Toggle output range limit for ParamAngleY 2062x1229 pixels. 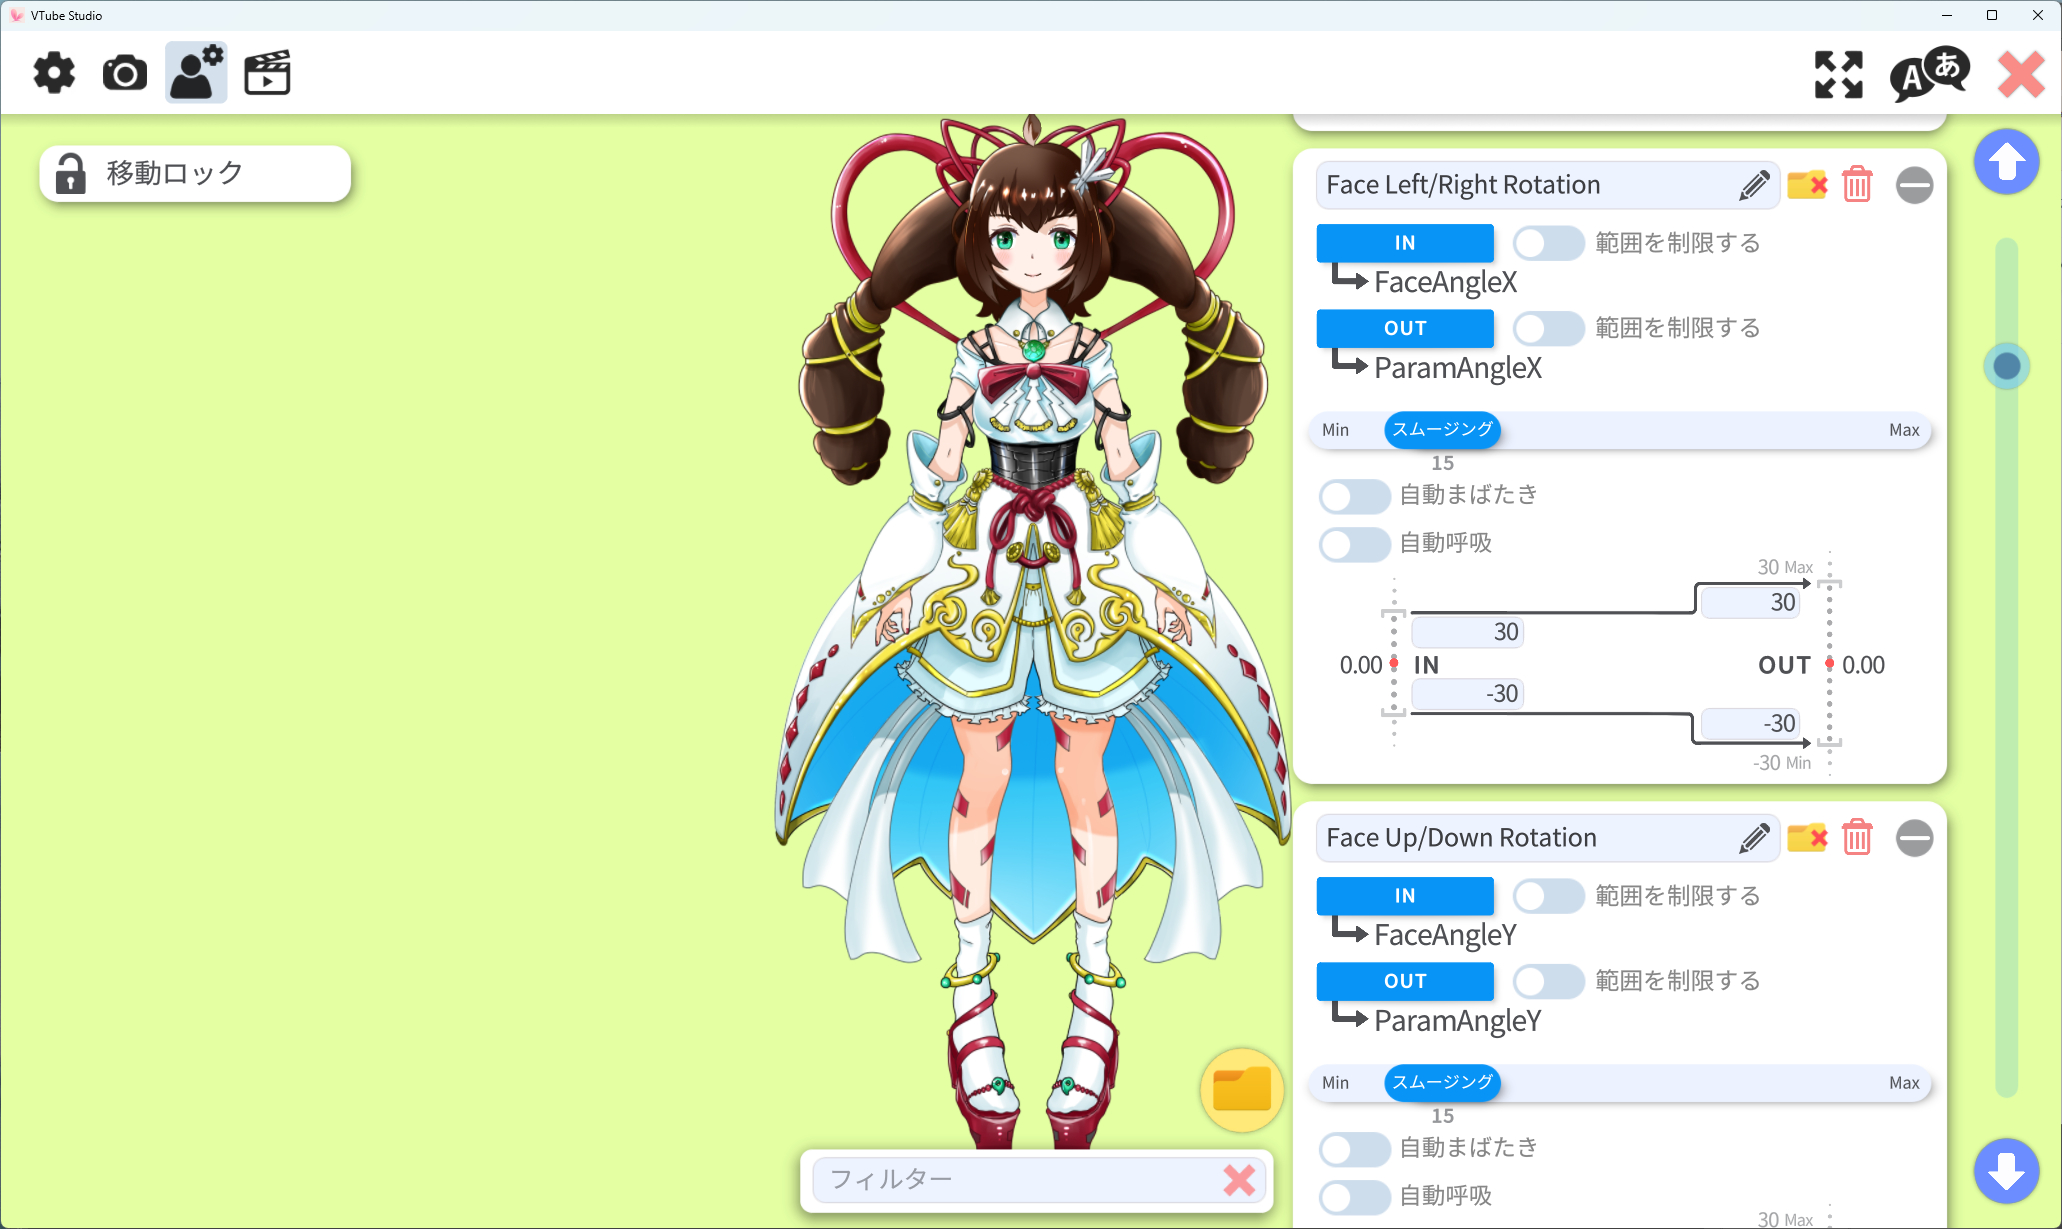click(x=1548, y=981)
